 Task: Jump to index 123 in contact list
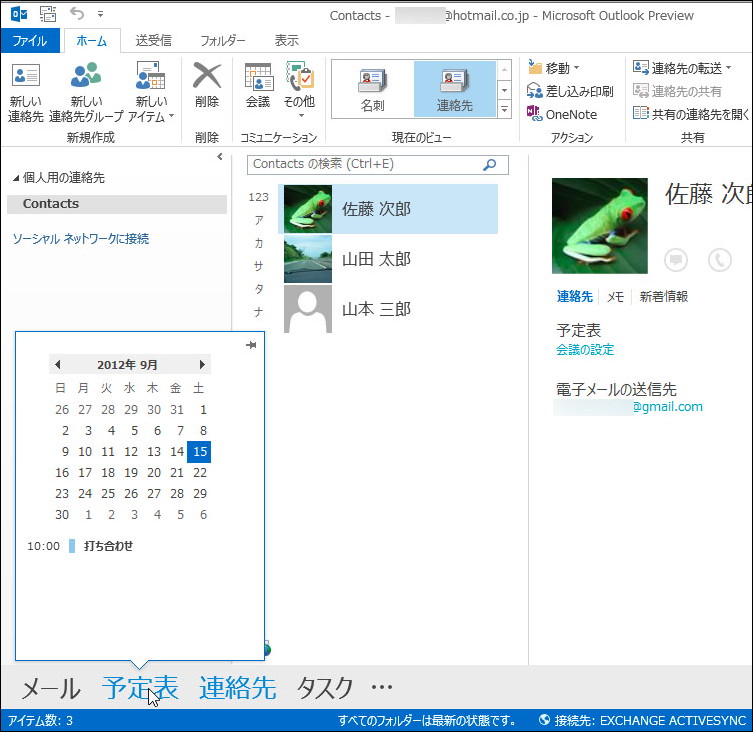click(258, 197)
